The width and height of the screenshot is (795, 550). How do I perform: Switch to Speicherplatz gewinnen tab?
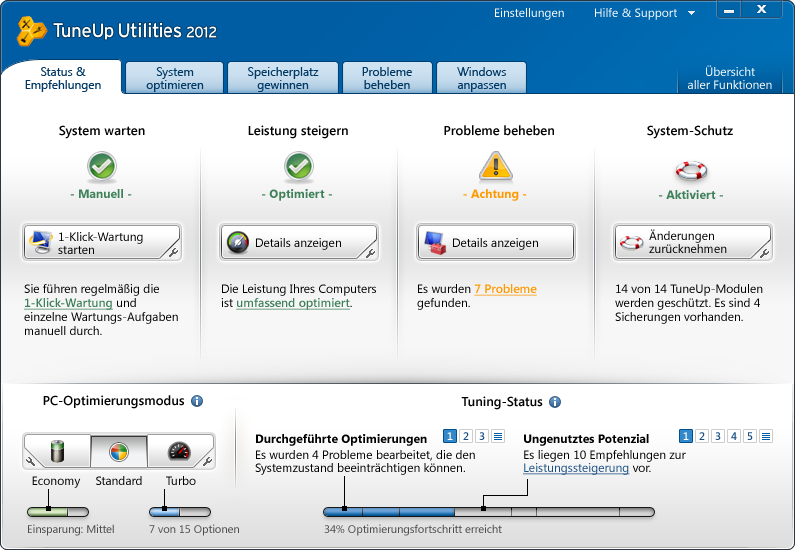click(x=283, y=78)
